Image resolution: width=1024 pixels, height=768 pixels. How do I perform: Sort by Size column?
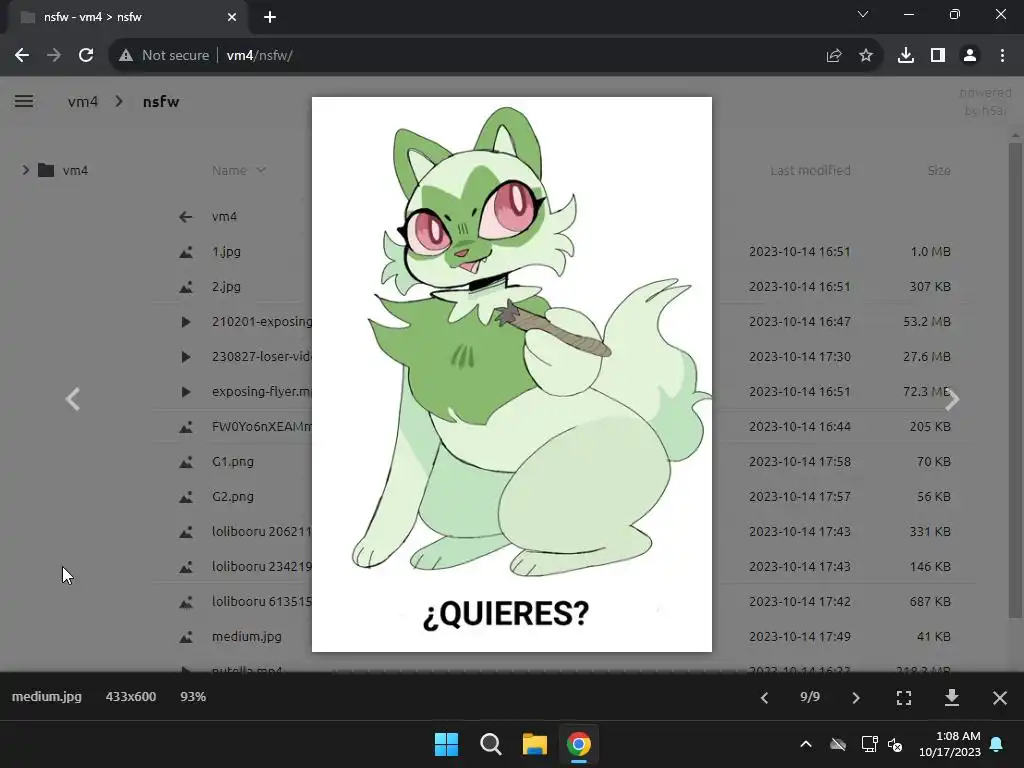pyautogui.click(x=938, y=170)
